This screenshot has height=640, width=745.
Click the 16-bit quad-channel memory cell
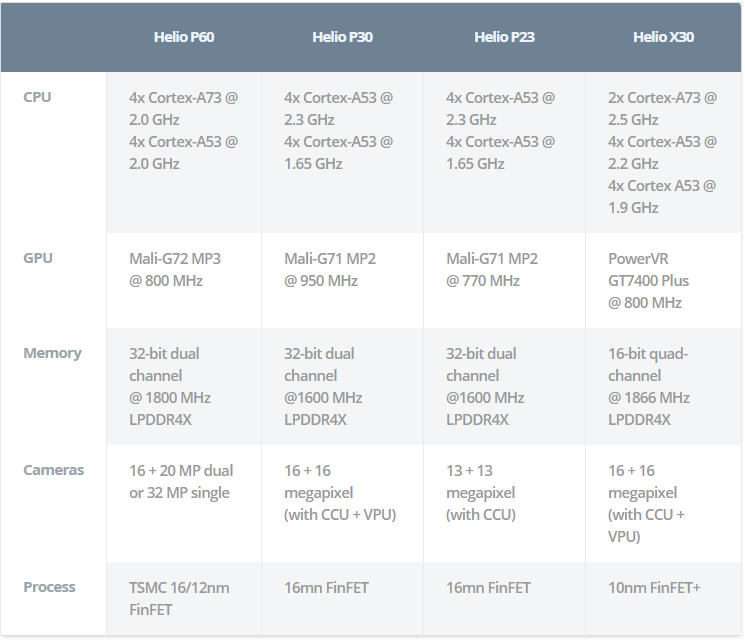click(x=663, y=386)
